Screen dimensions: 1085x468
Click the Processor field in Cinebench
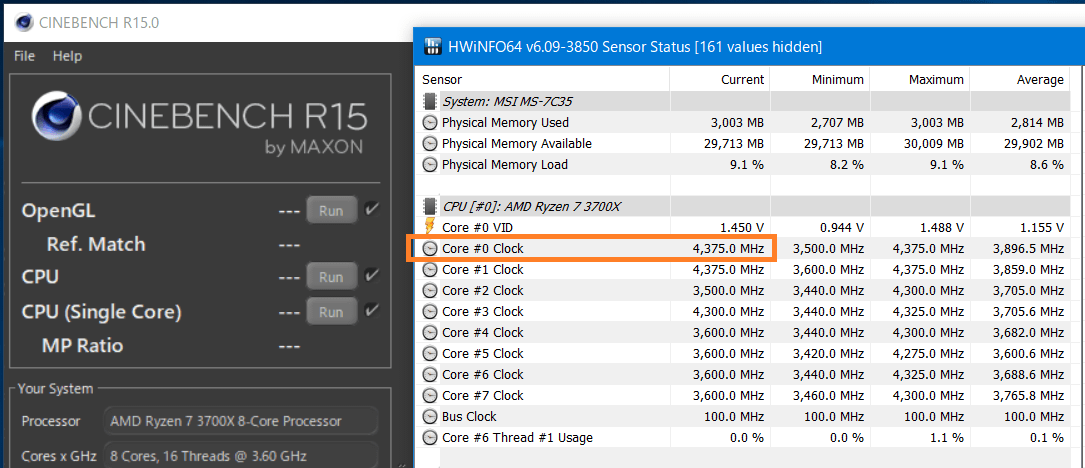(x=241, y=421)
